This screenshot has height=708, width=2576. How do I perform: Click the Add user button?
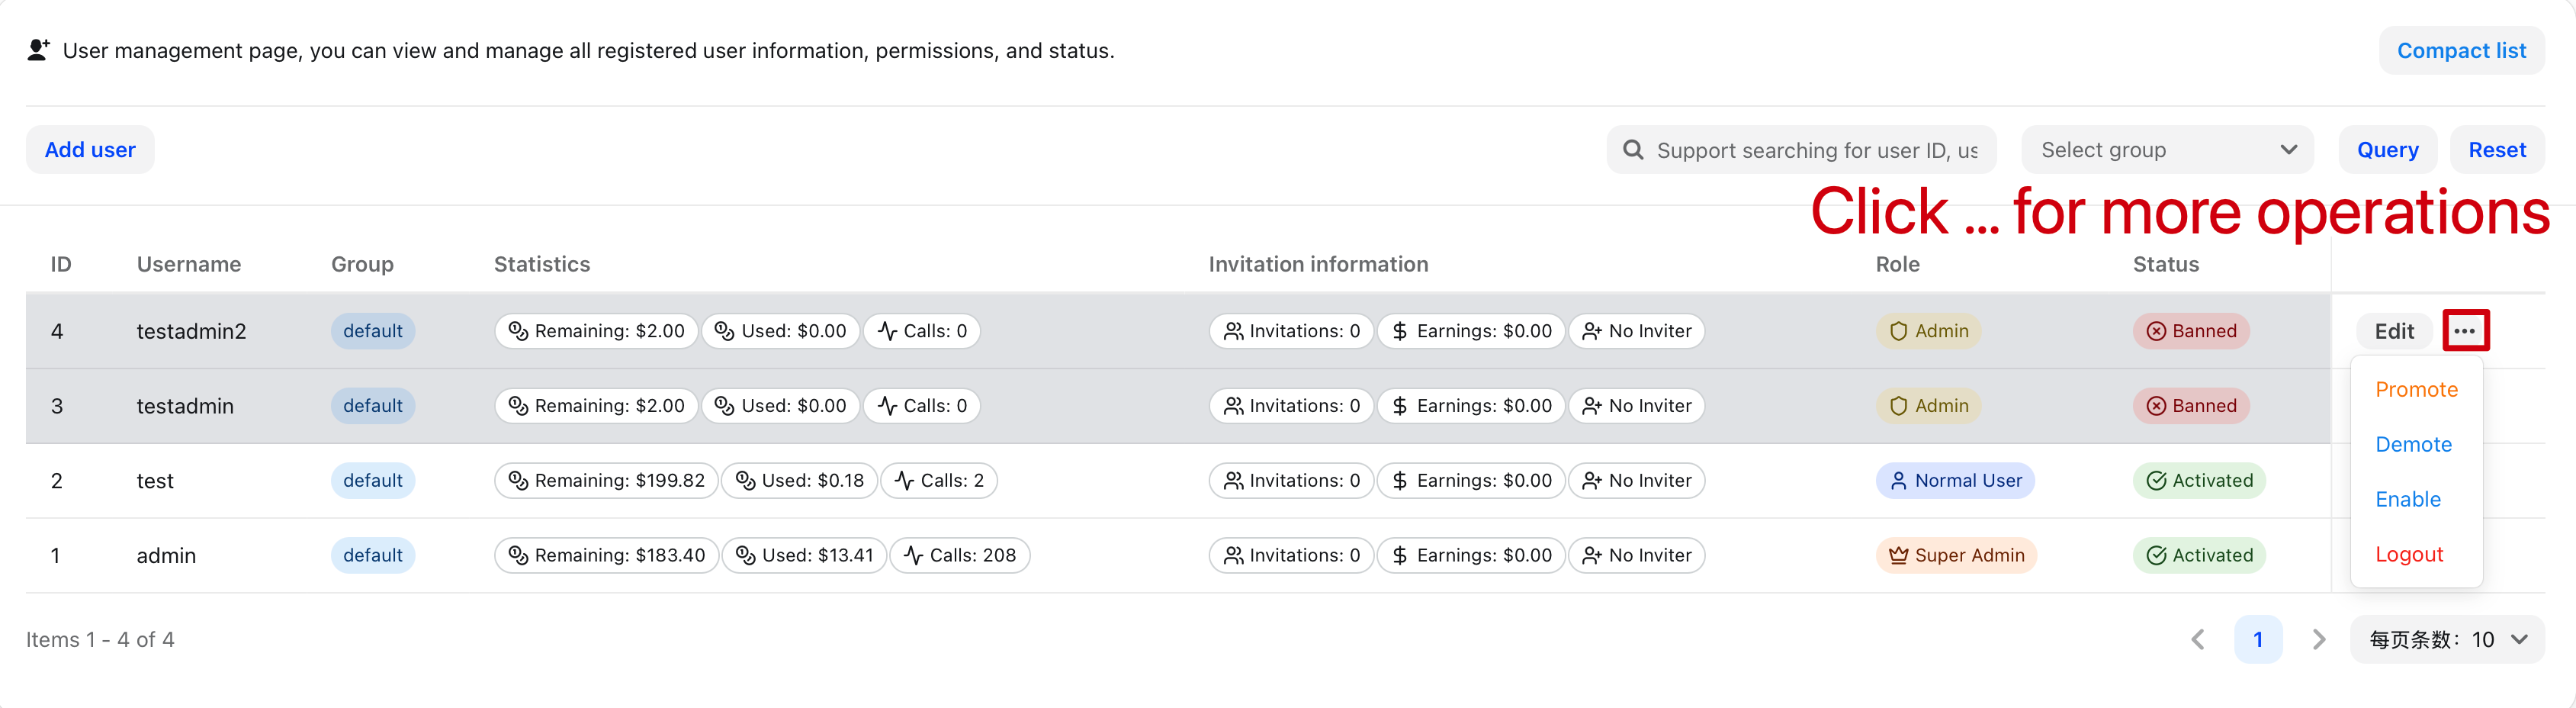(90, 150)
